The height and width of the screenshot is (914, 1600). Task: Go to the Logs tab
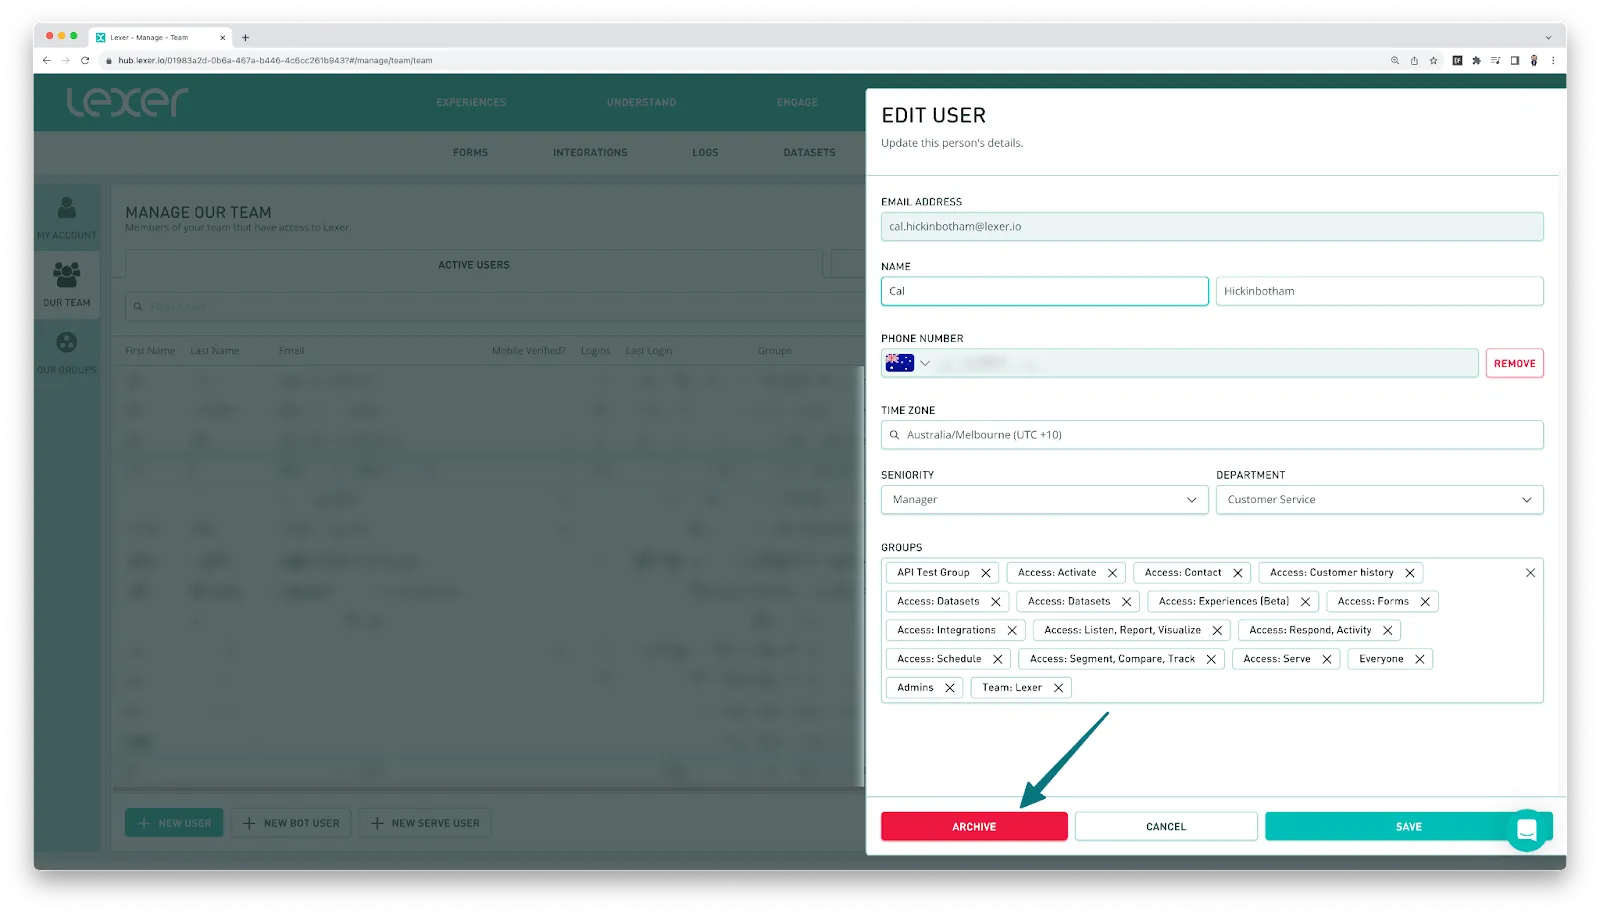point(705,153)
